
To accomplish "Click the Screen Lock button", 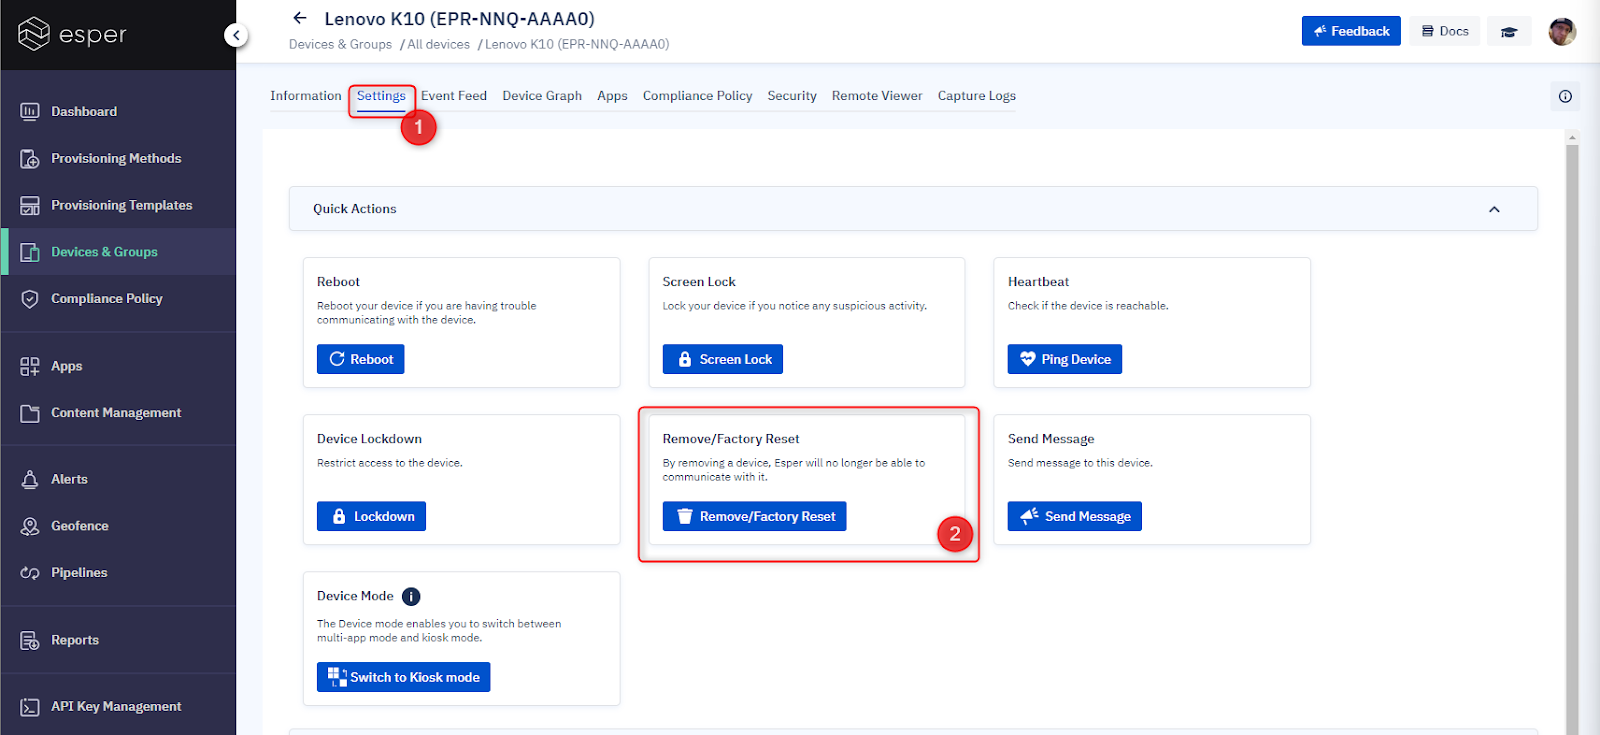I will [x=723, y=359].
